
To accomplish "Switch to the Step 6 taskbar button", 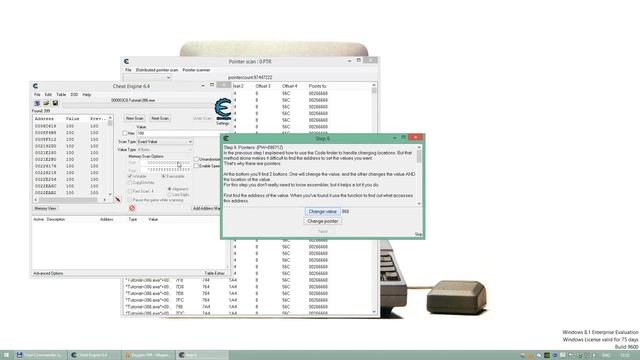I will click(x=202, y=355).
